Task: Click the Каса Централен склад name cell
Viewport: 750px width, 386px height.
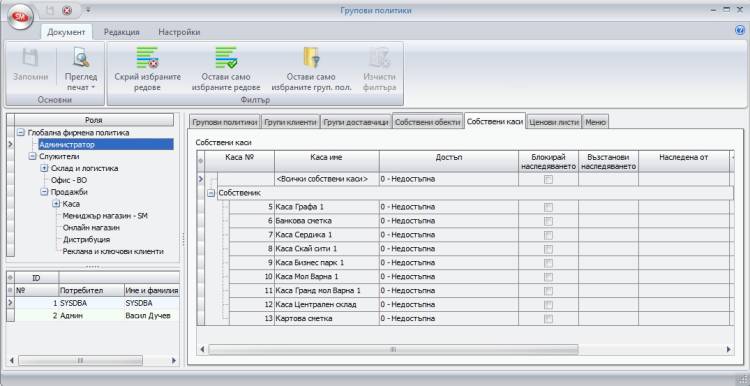Action: (x=327, y=305)
